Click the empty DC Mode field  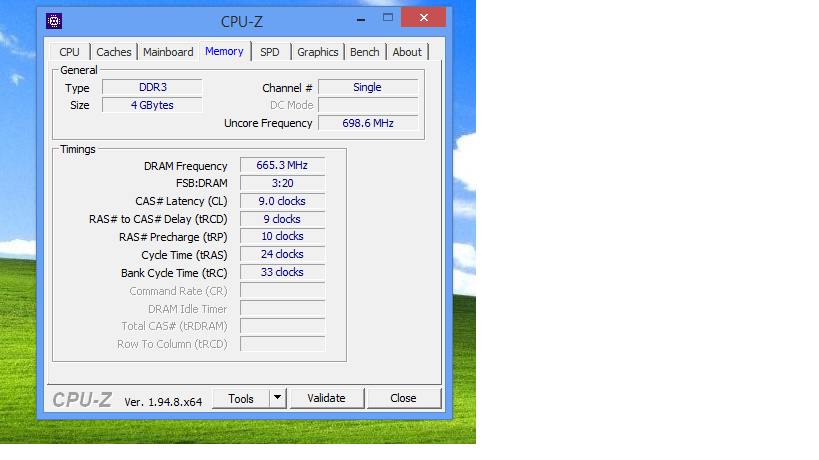368,105
